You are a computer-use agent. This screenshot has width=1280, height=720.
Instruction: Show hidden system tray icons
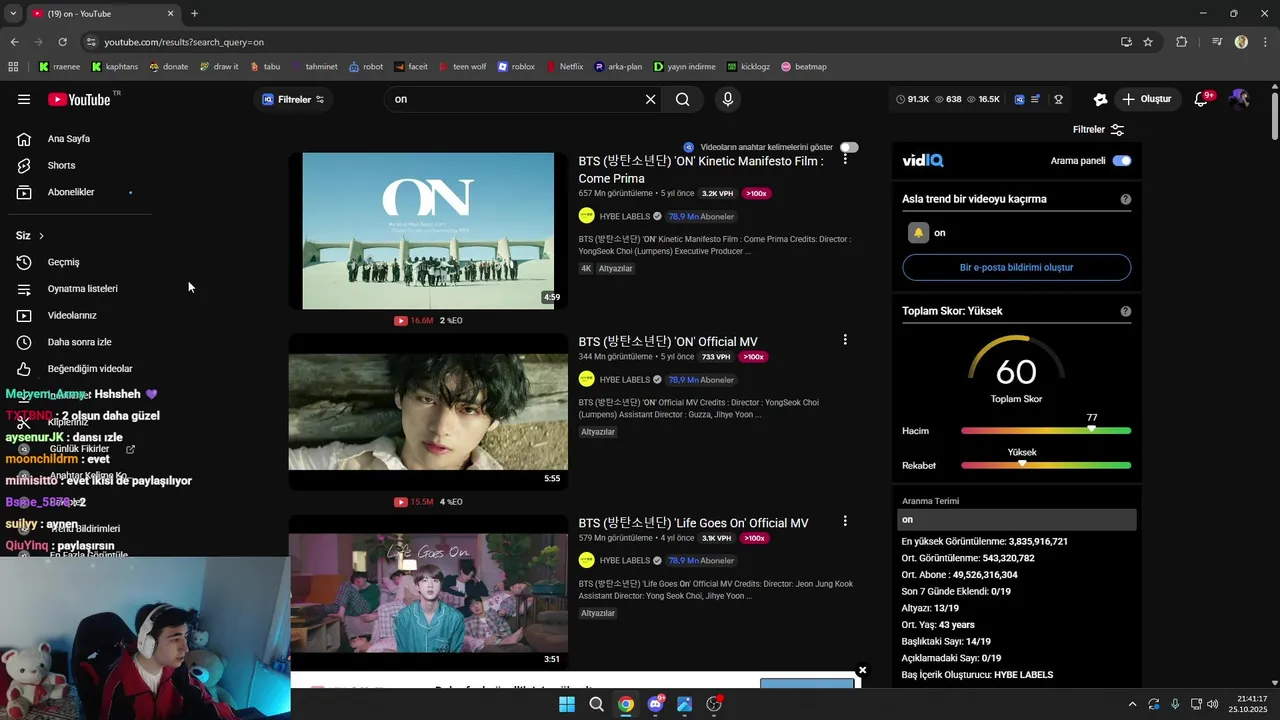click(1132, 704)
